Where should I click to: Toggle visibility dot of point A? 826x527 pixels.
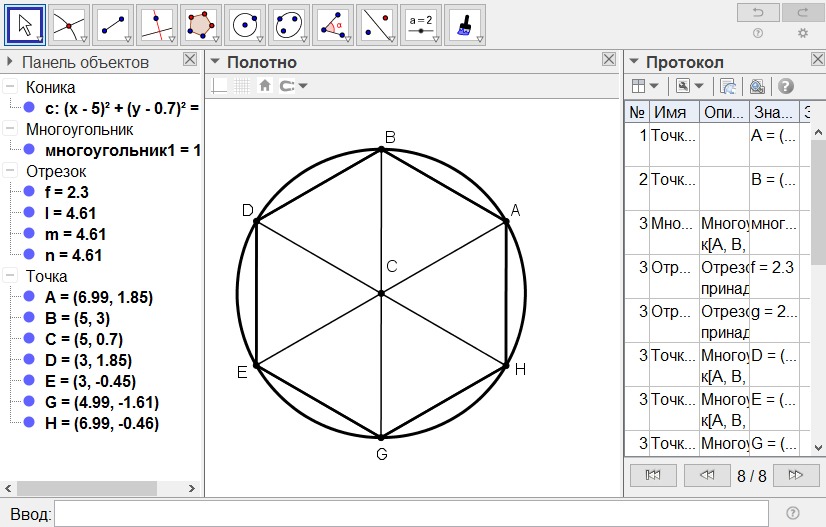(29, 296)
